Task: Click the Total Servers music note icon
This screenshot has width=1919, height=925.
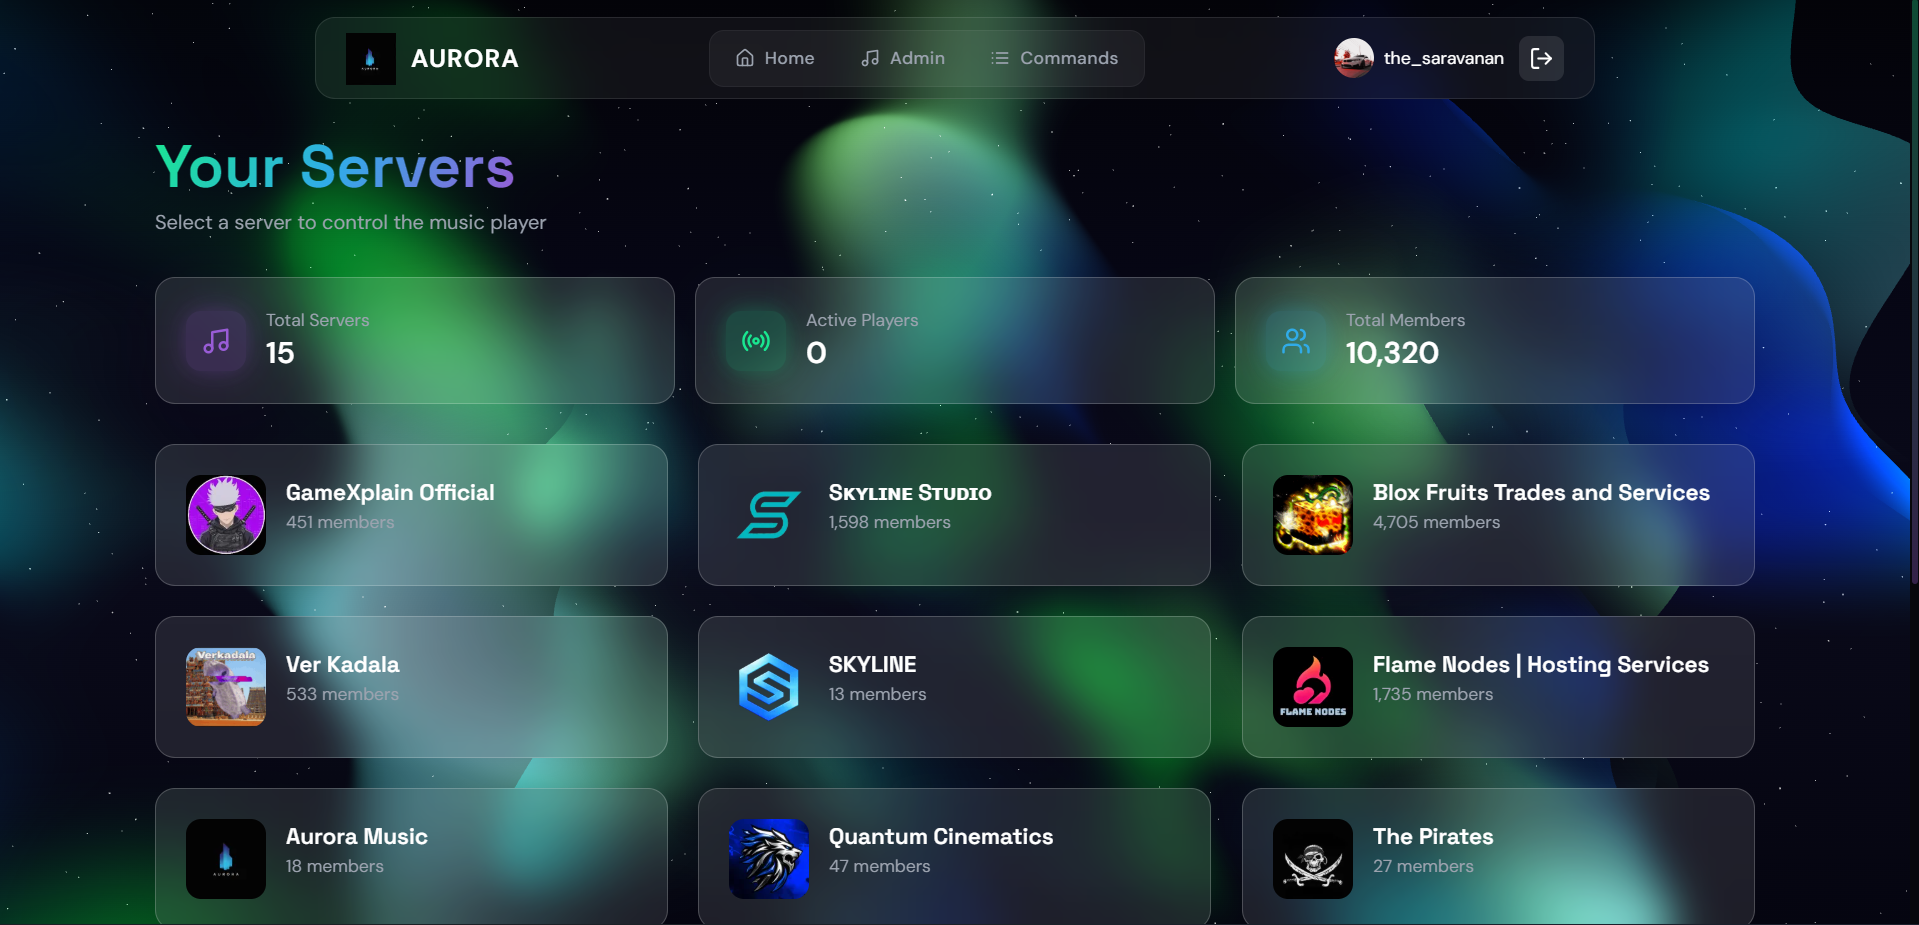Action: click(216, 341)
